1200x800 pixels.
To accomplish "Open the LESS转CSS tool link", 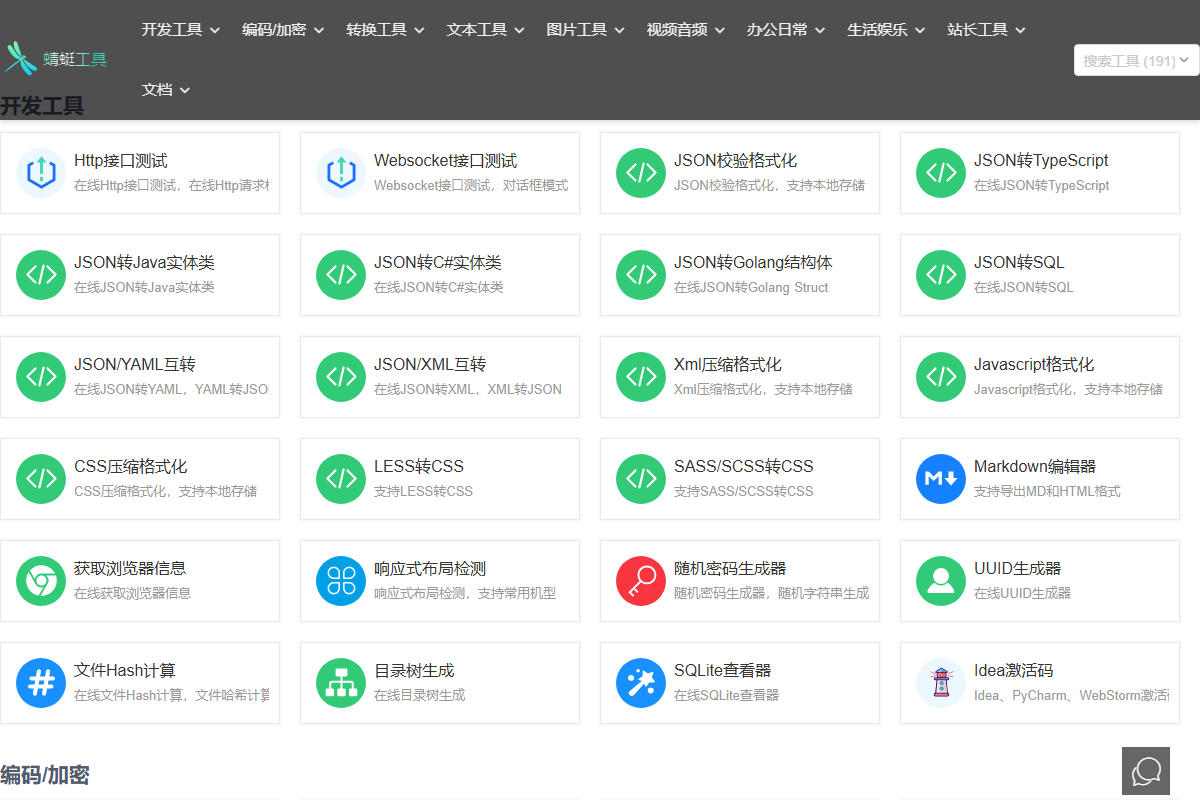I will (x=419, y=467).
